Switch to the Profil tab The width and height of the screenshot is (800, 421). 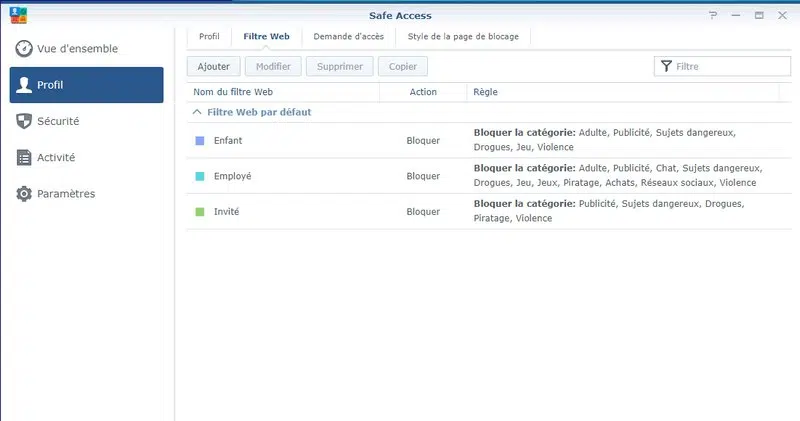209,36
